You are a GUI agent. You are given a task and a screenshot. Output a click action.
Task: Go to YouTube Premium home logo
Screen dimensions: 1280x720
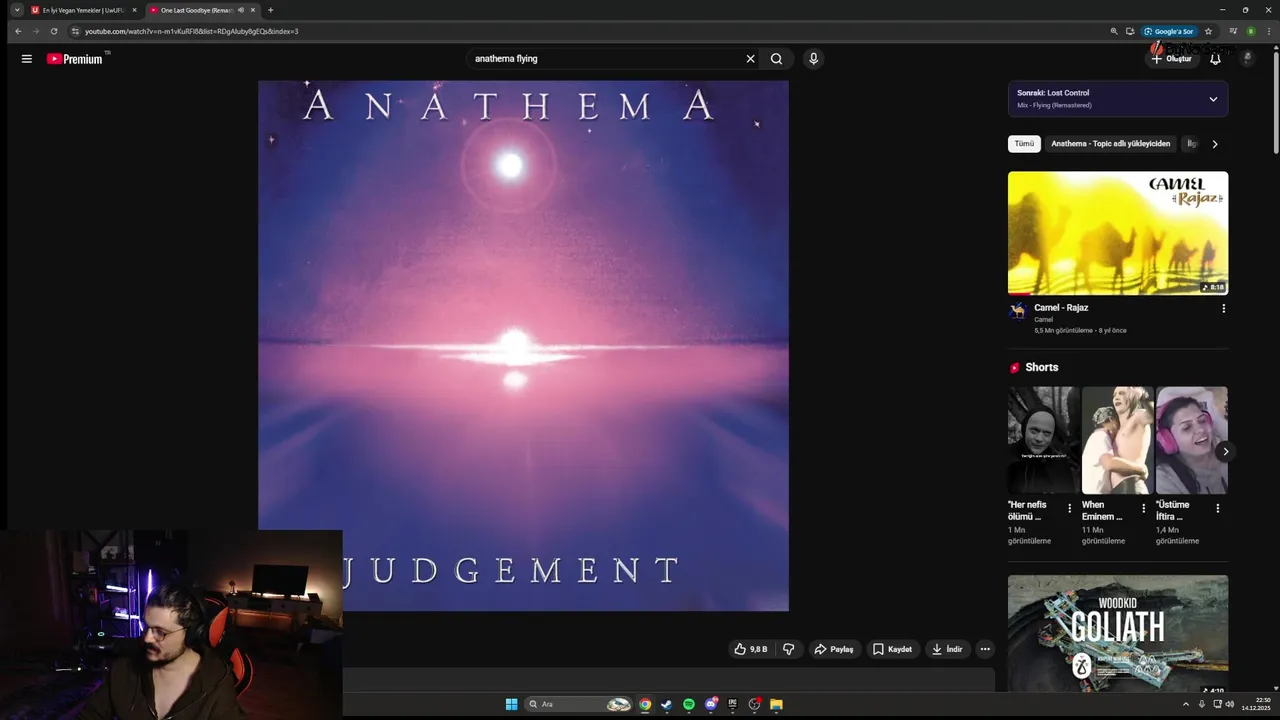[x=75, y=59]
